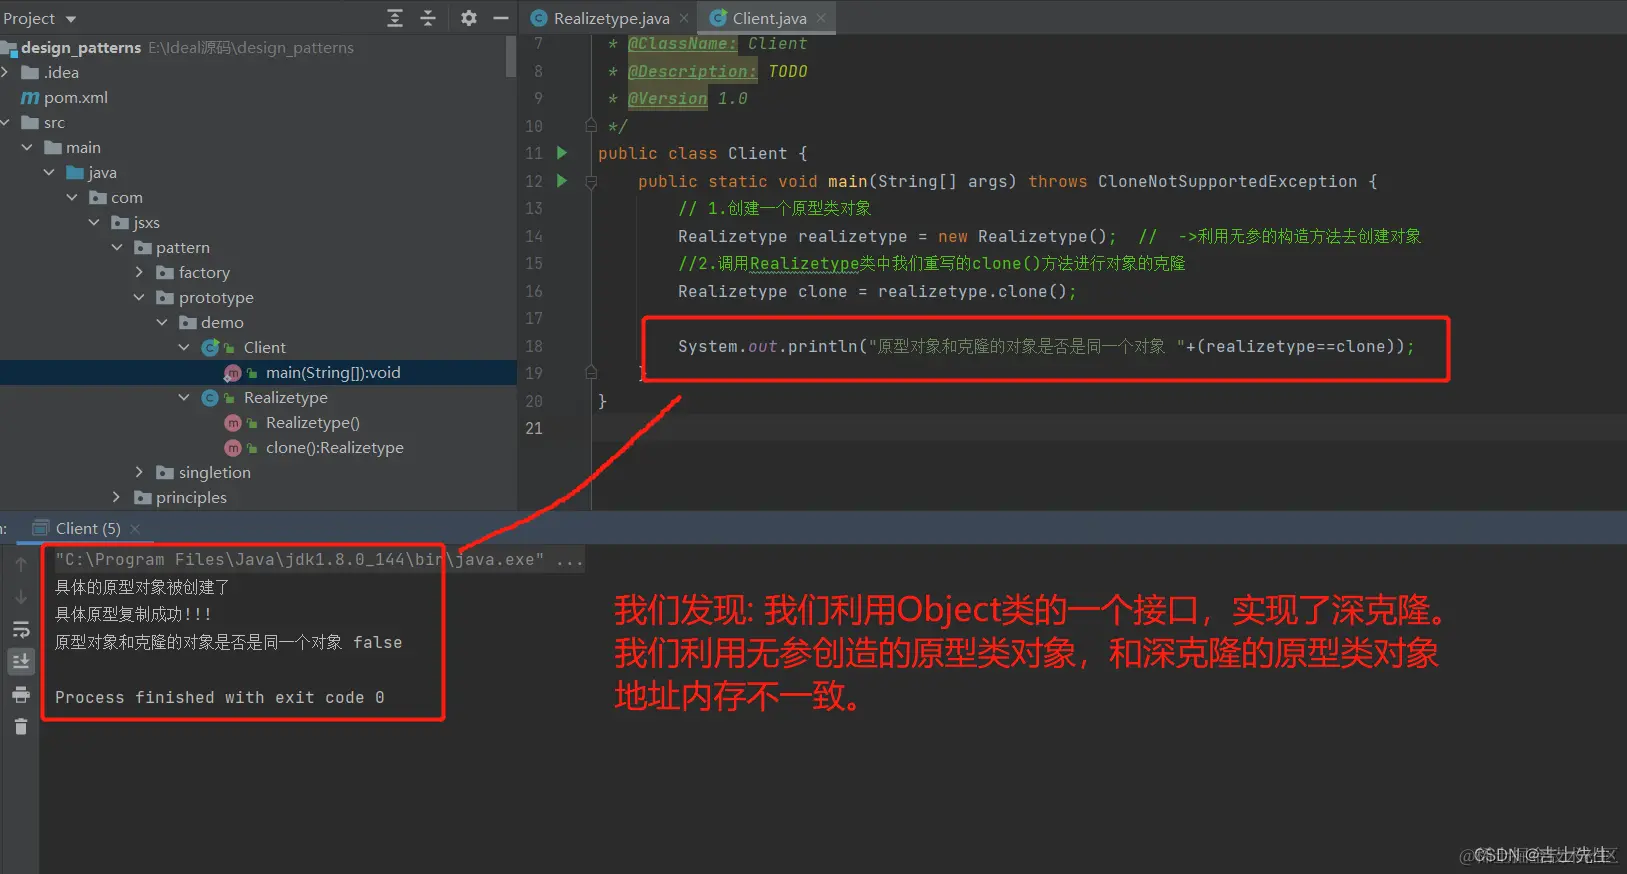Click 'realizetype.clone()' on line 16

972,291
